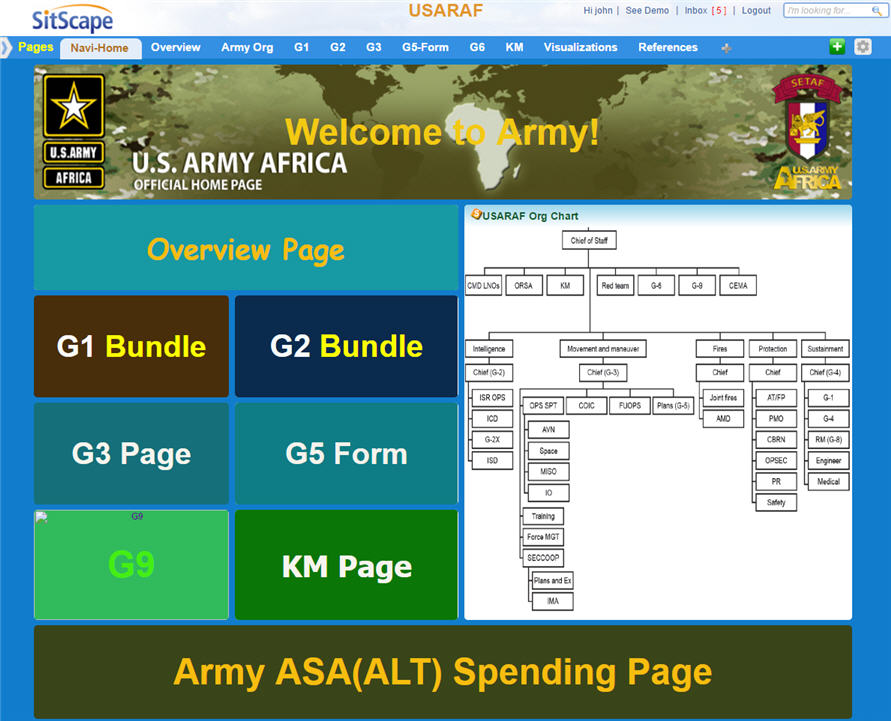
Task: Click the Chief of Staff org box
Action: tap(589, 240)
